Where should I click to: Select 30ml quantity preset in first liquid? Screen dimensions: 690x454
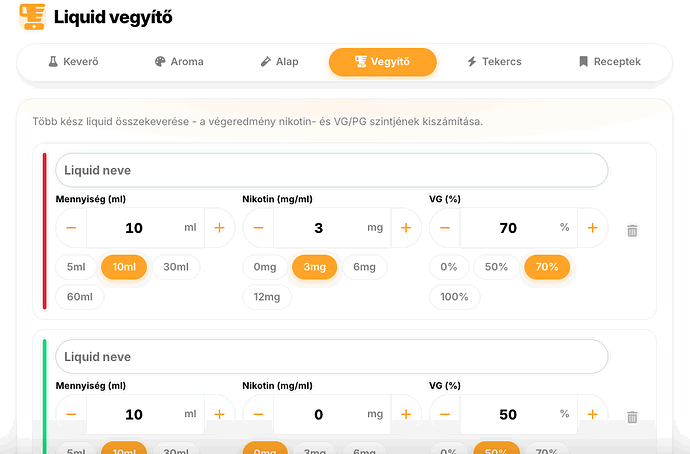point(176,267)
